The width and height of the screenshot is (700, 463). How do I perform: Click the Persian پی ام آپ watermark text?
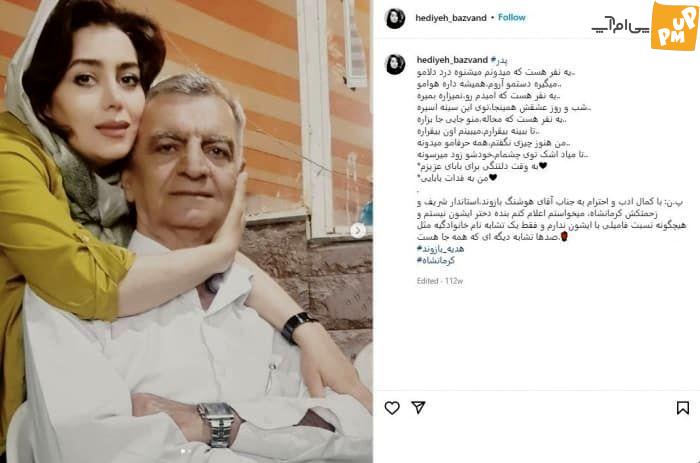pos(620,26)
